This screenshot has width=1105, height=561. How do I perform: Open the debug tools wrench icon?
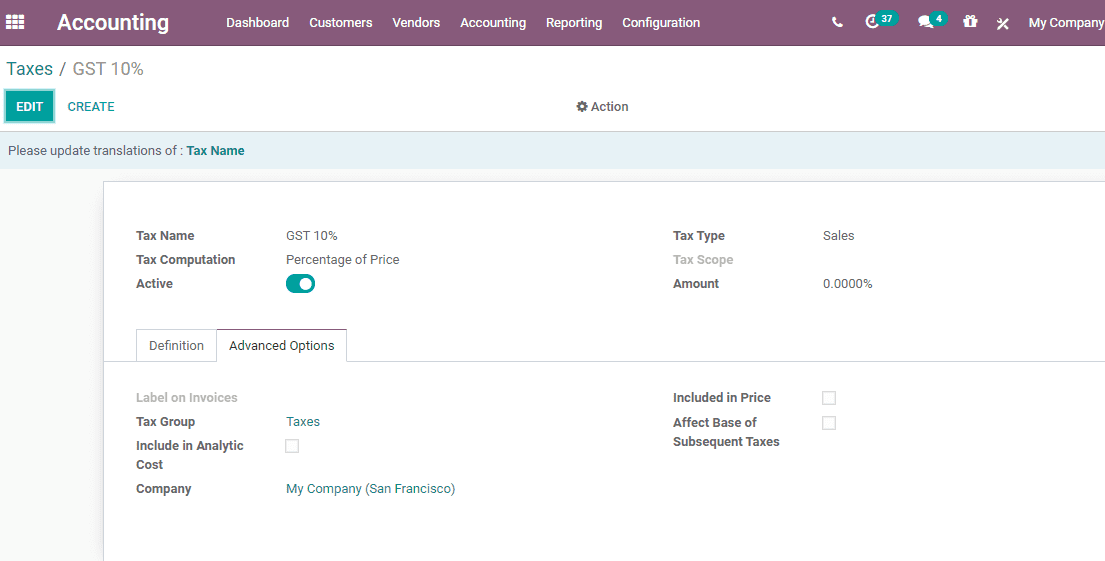click(x=1003, y=23)
